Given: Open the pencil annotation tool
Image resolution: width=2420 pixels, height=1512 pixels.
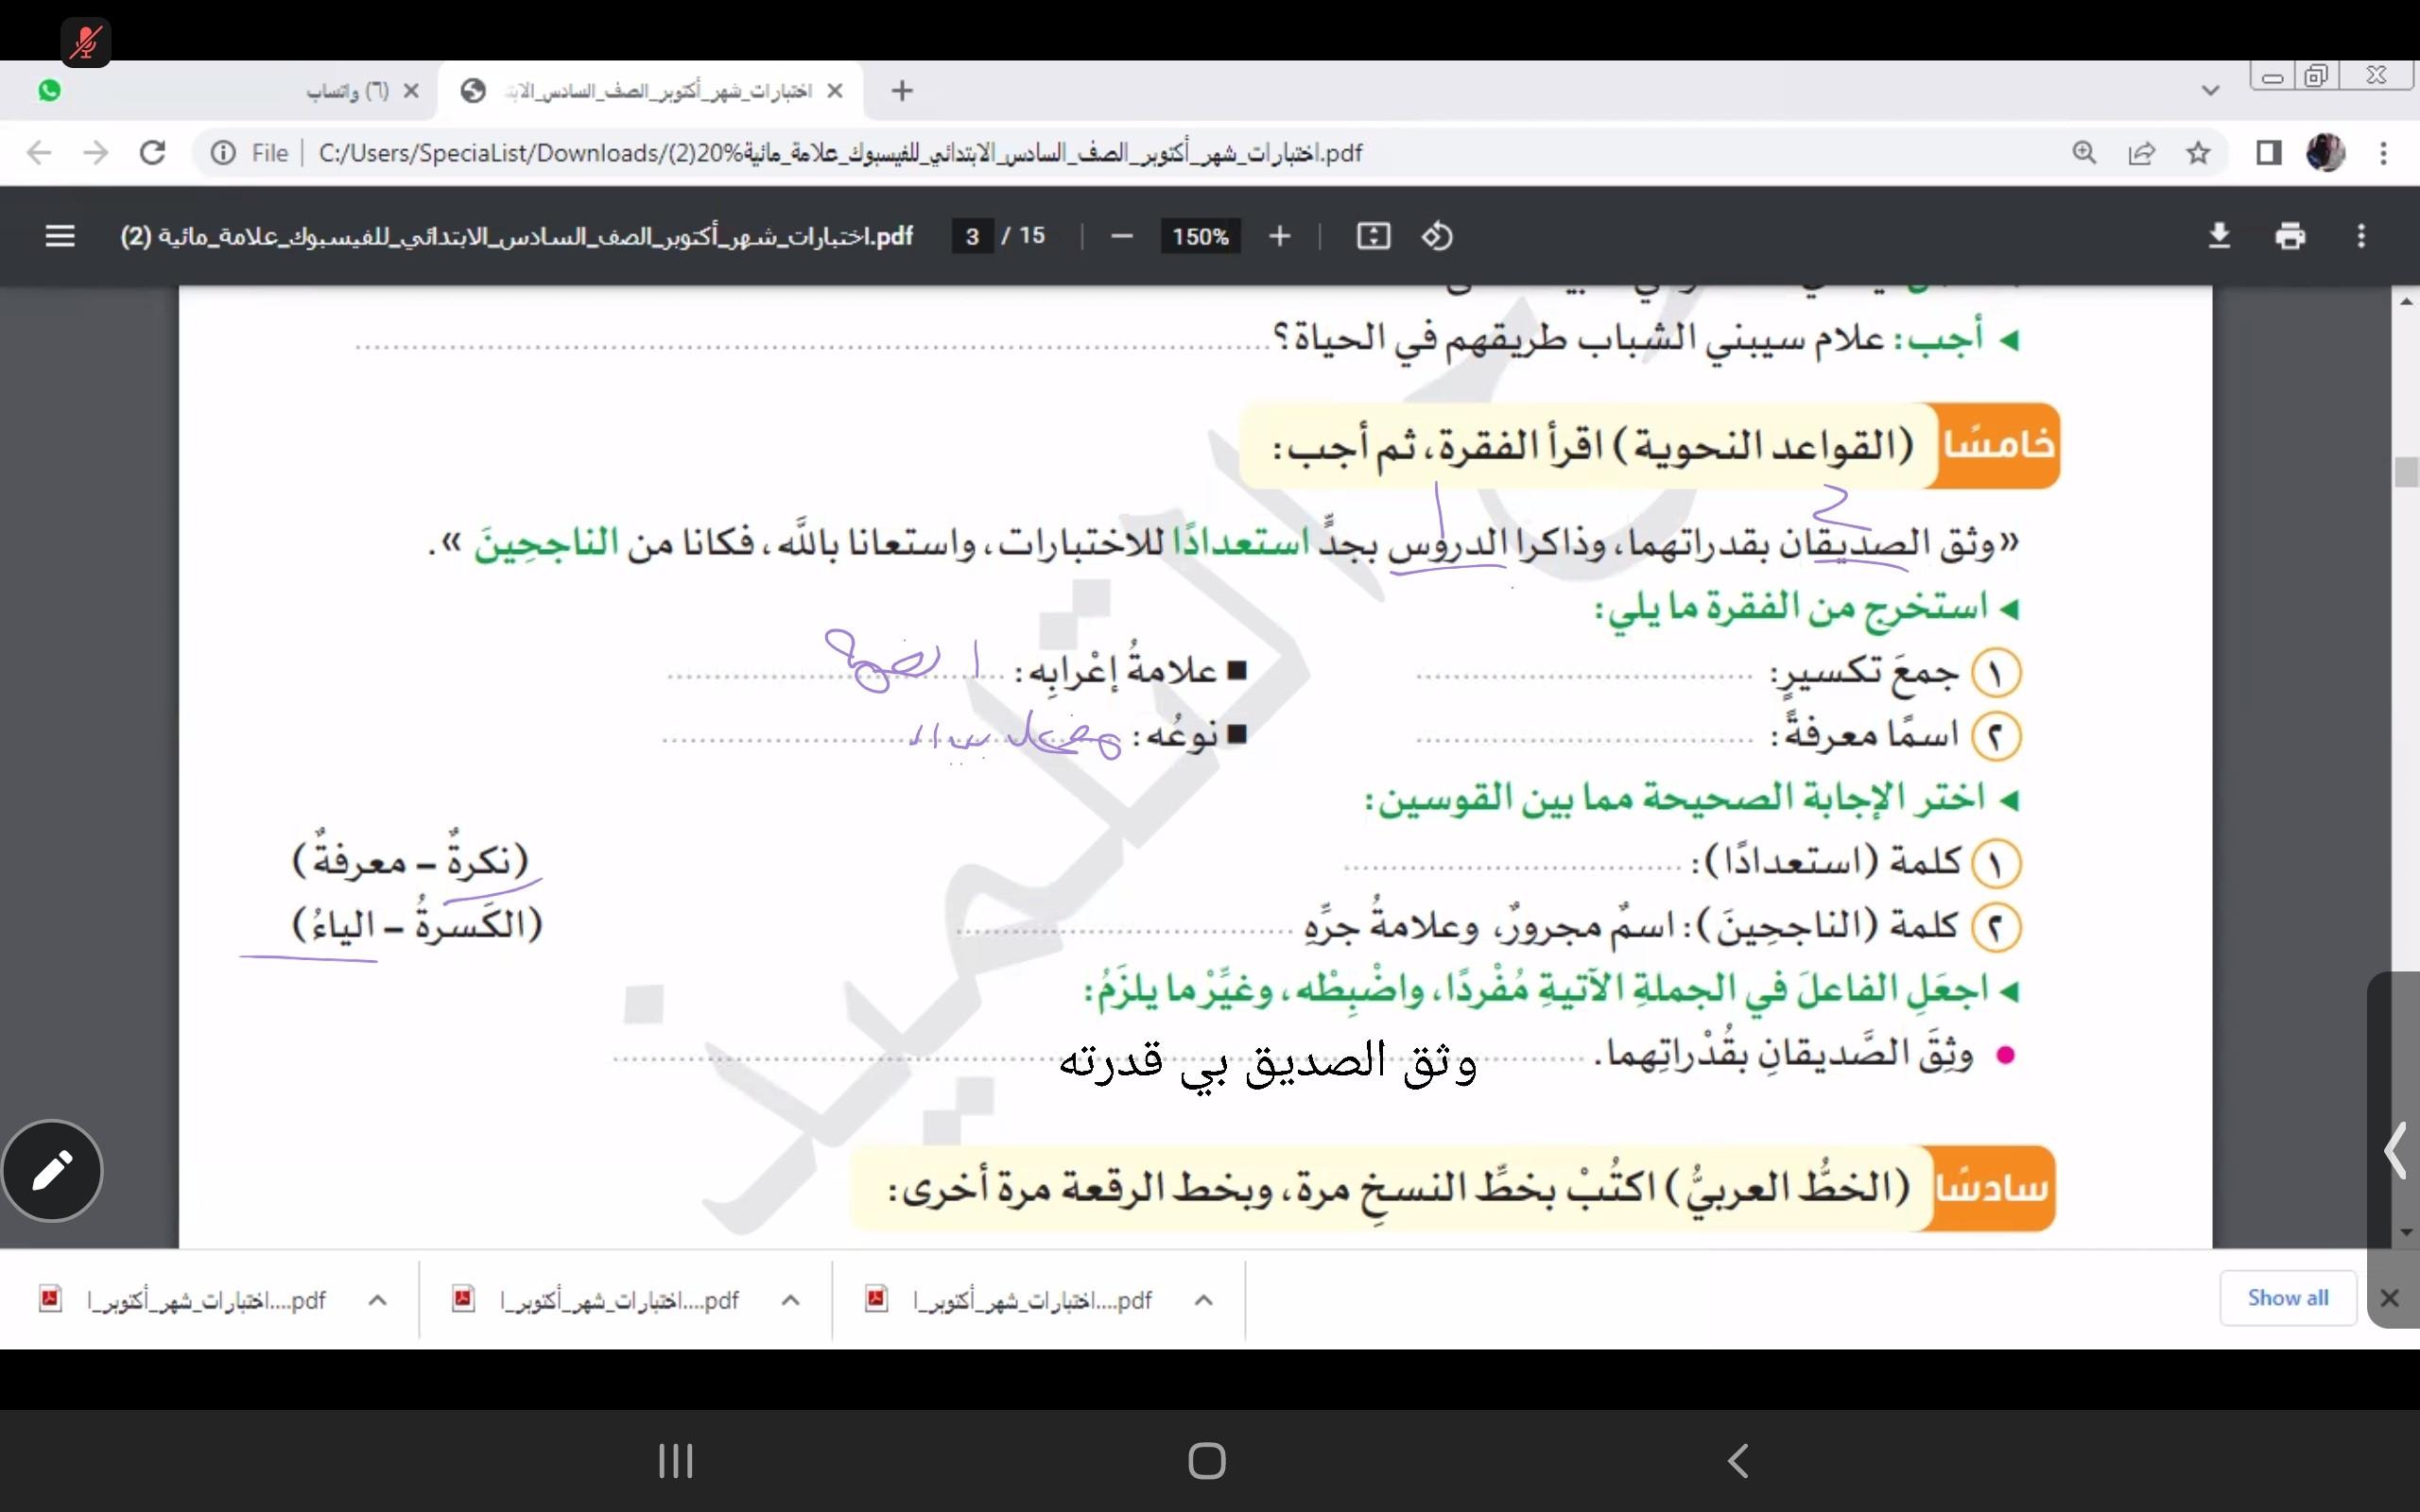Looking at the screenshot, I should pyautogui.click(x=52, y=1170).
